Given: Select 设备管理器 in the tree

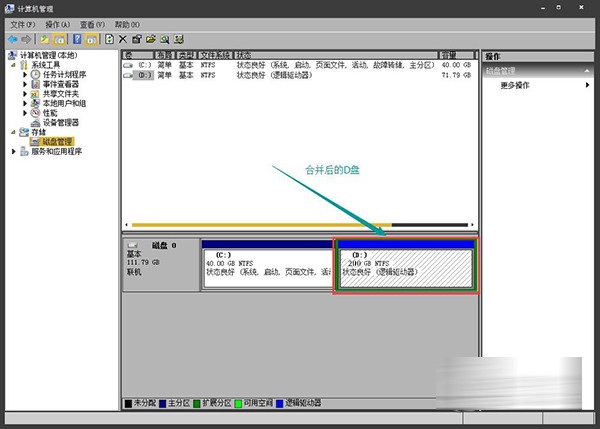Looking at the screenshot, I should click(61, 122).
